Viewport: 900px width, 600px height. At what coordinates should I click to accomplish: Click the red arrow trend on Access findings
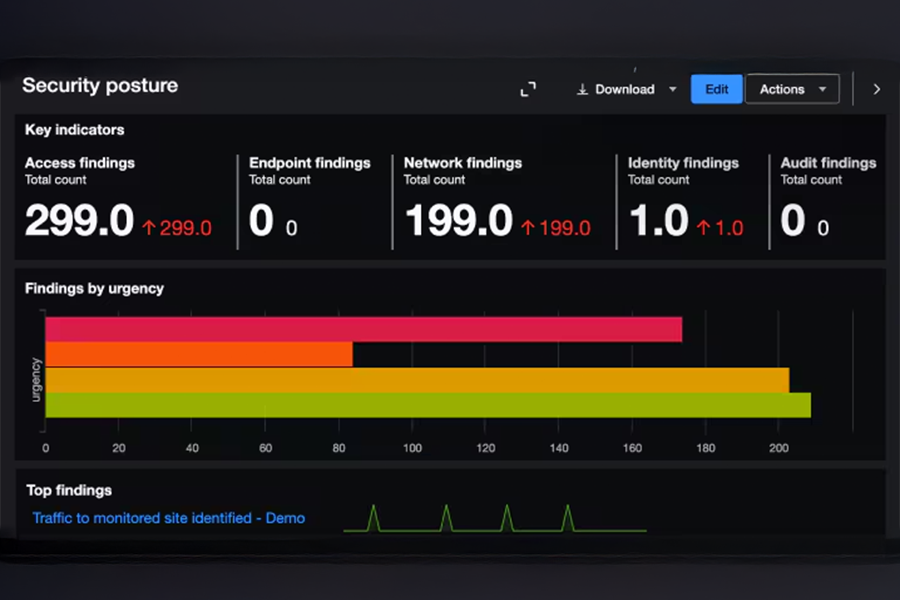[149, 228]
